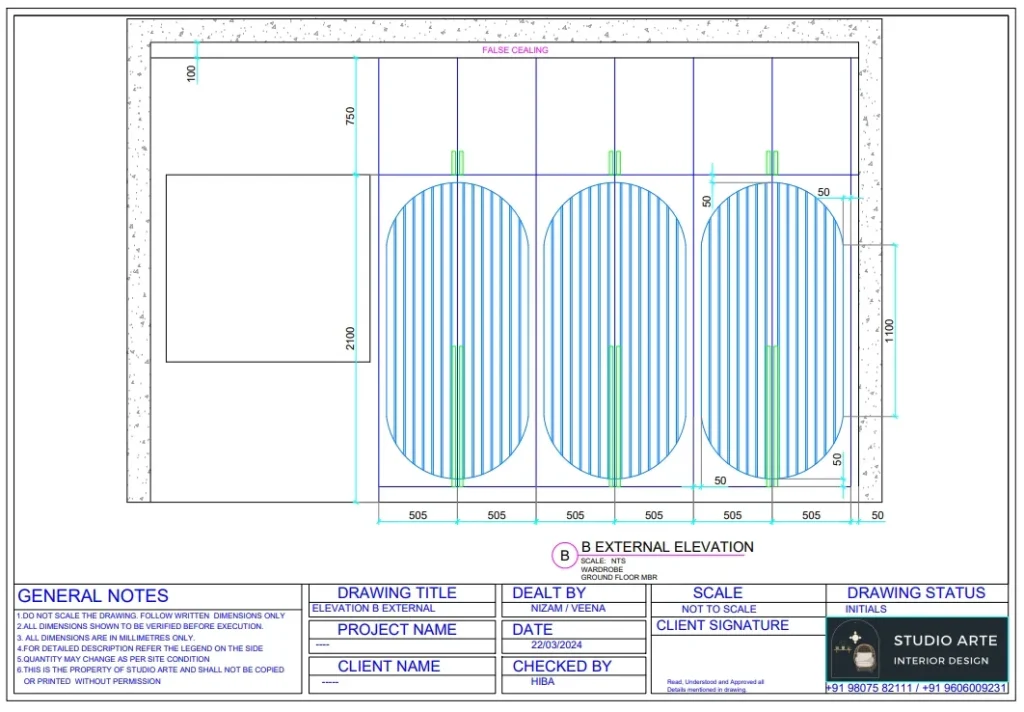
Task: Select the rightmost fluted oval wardrobe panel
Action: point(772,330)
